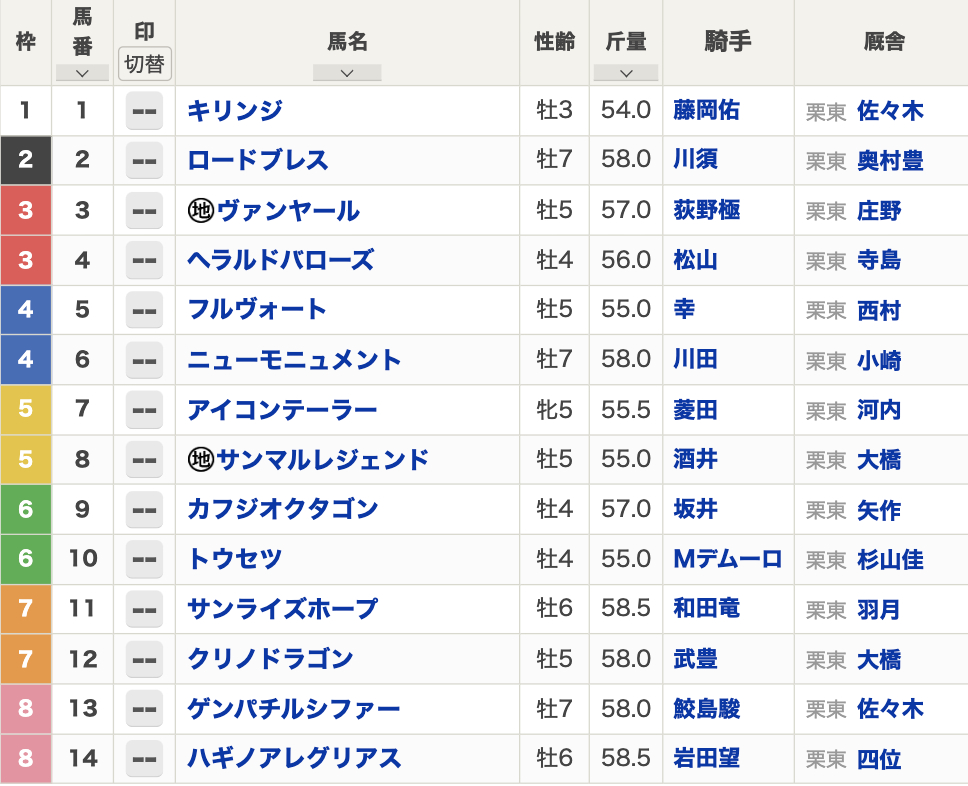This screenshot has height=786, width=968.
Task: Open horse page for ヴァンヤール
Action: (288, 211)
